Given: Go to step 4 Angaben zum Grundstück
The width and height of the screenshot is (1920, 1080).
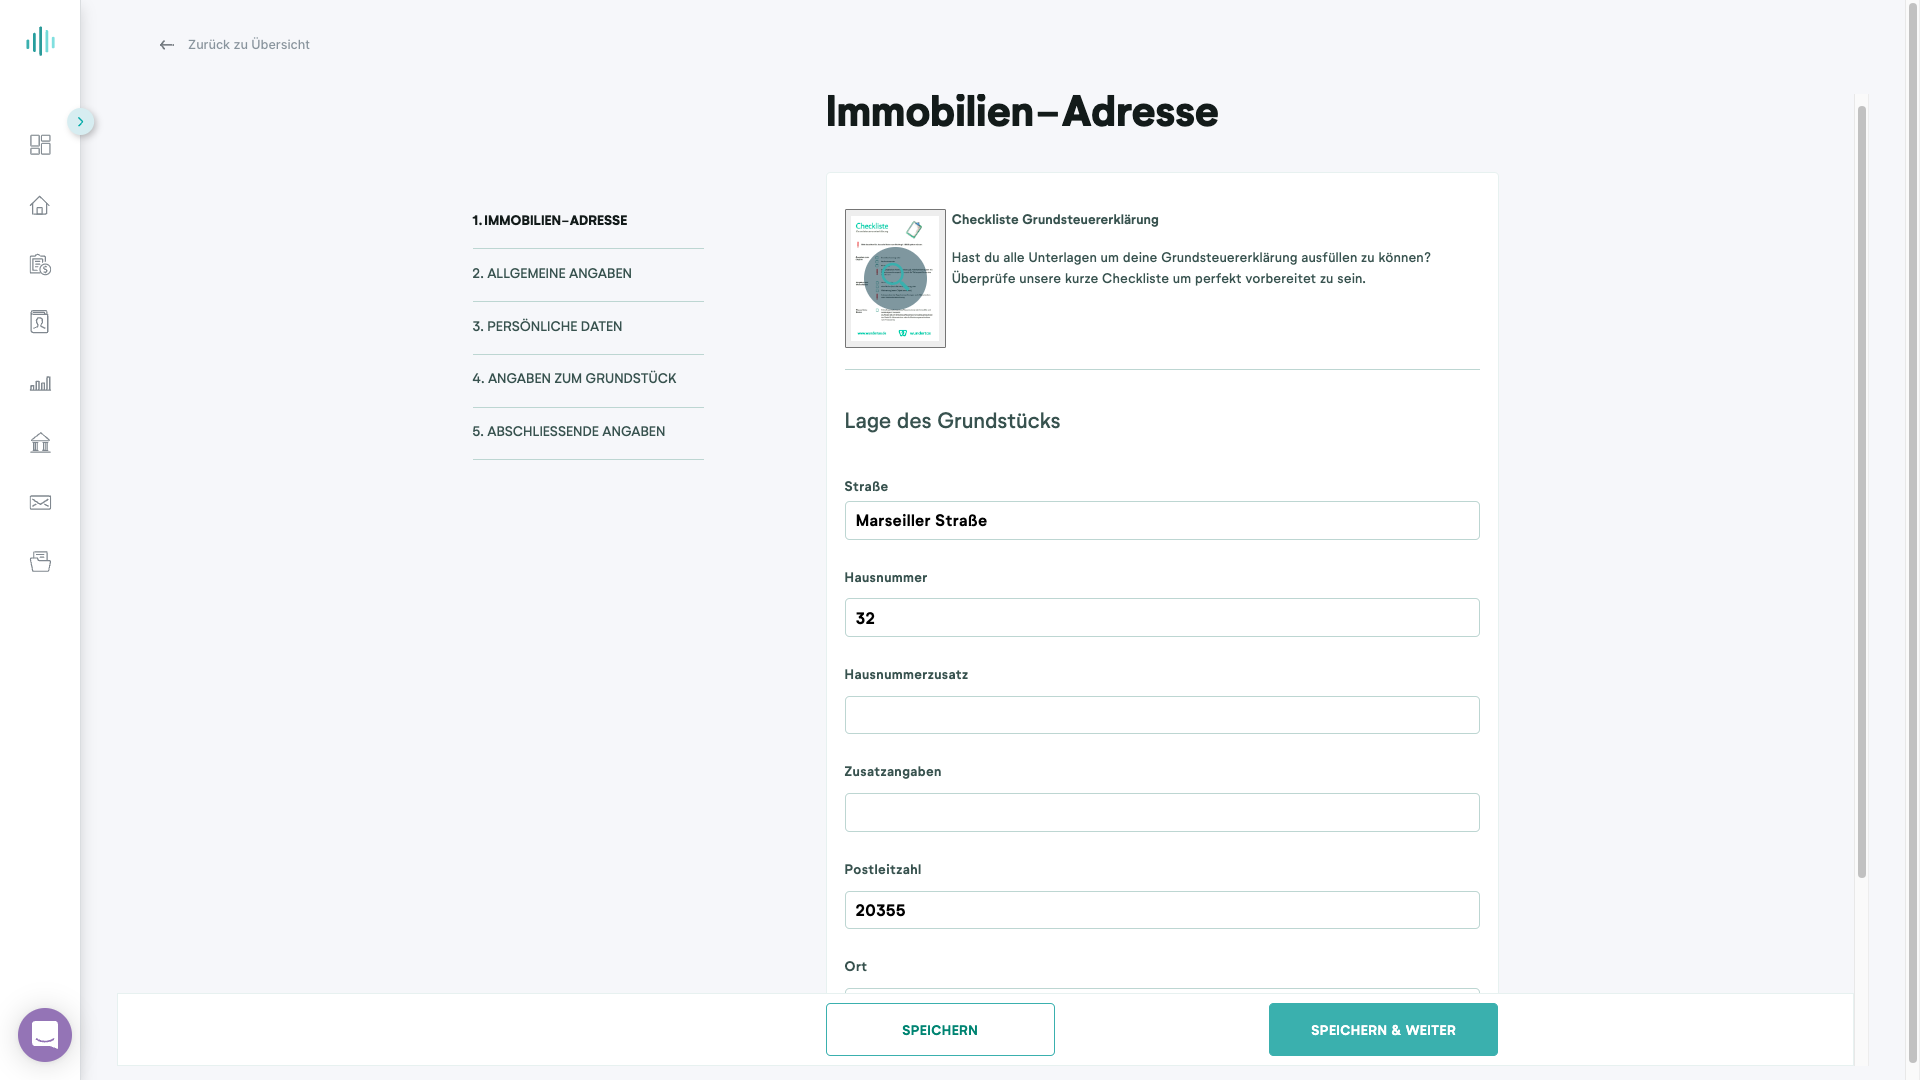Looking at the screenshot, I should [x=574, y=378].
